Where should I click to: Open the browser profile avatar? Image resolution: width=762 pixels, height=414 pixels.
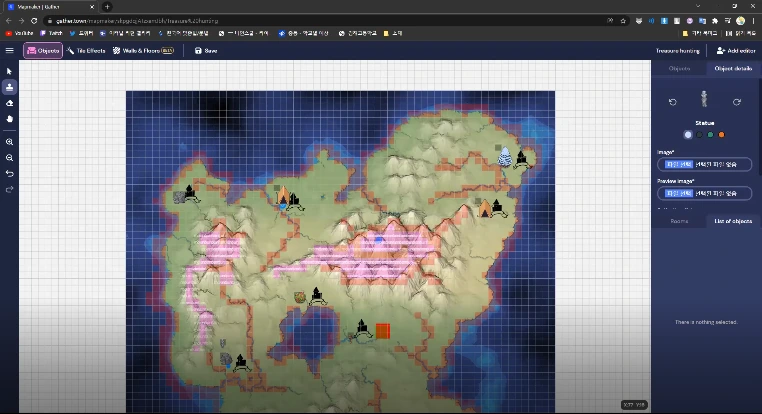tap(741, 21)
